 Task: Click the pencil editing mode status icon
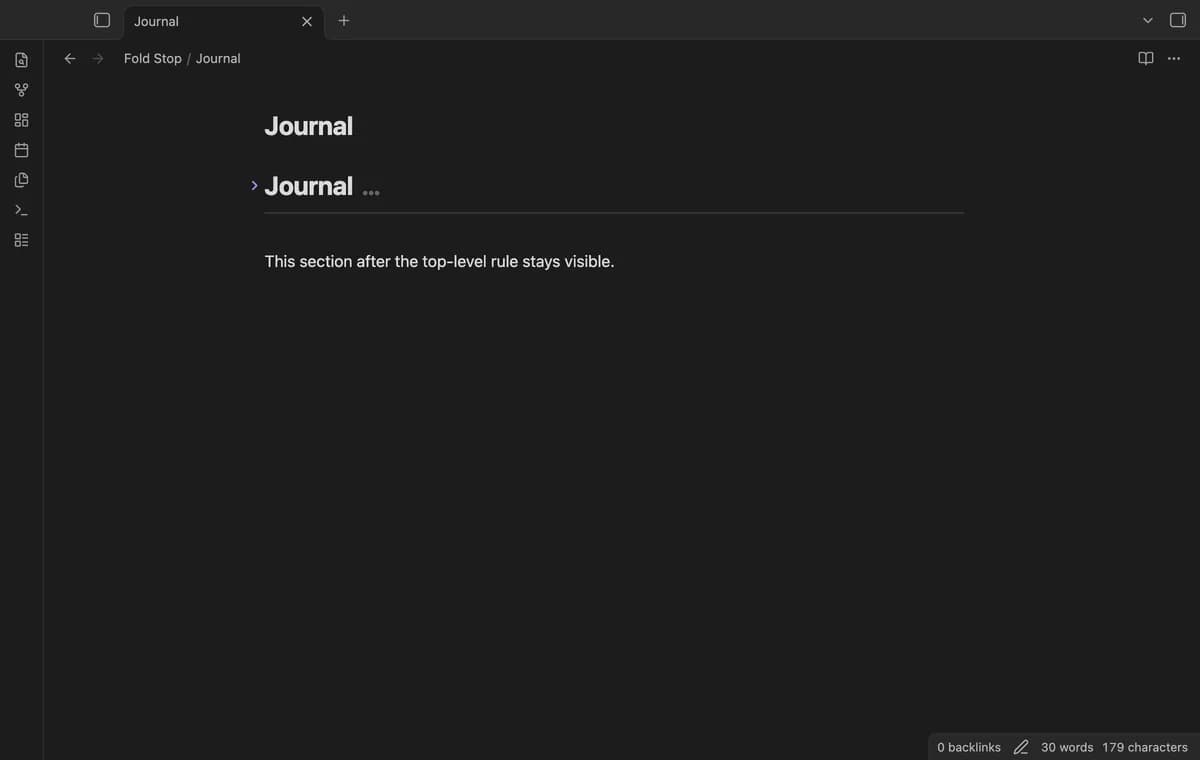1021,747
